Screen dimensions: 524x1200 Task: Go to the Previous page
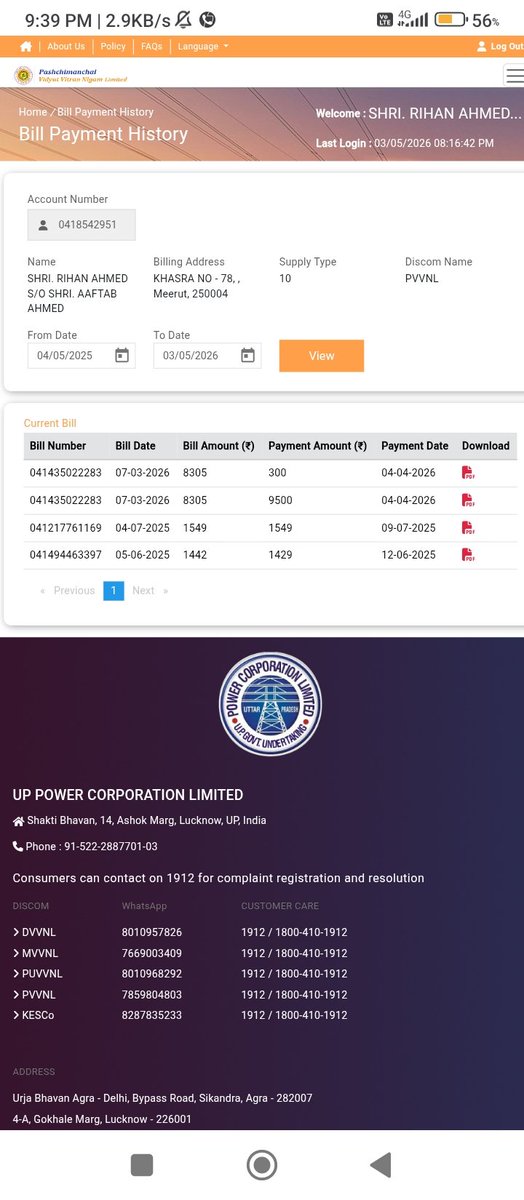pos(67,591)
